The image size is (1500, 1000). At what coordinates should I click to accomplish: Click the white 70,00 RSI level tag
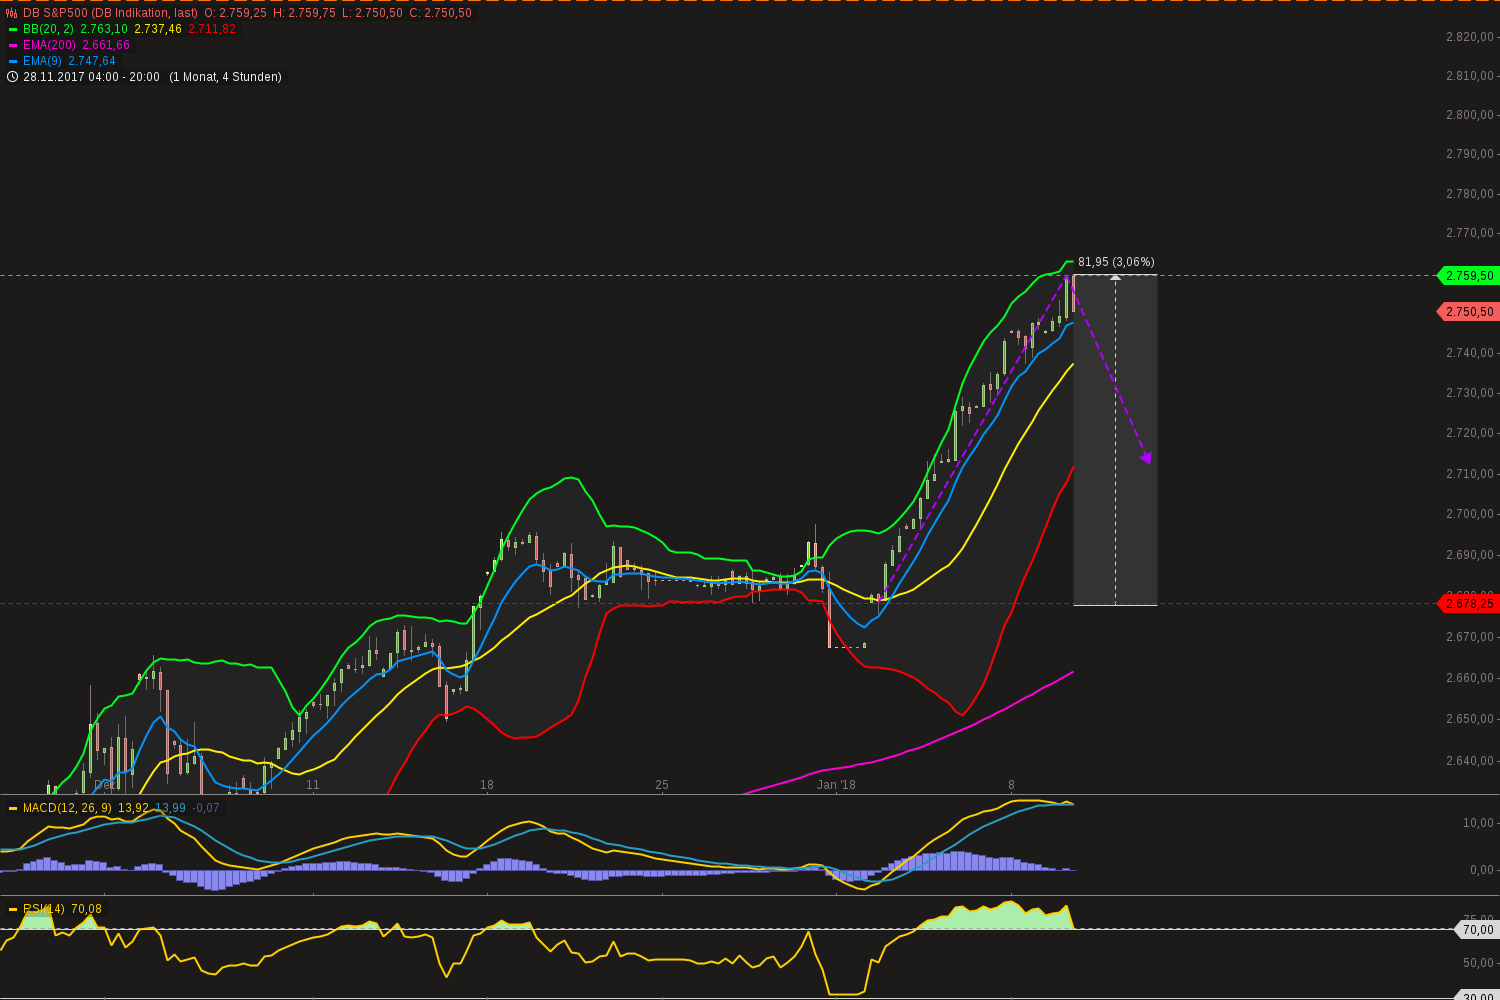click(x=1476, y=930)
